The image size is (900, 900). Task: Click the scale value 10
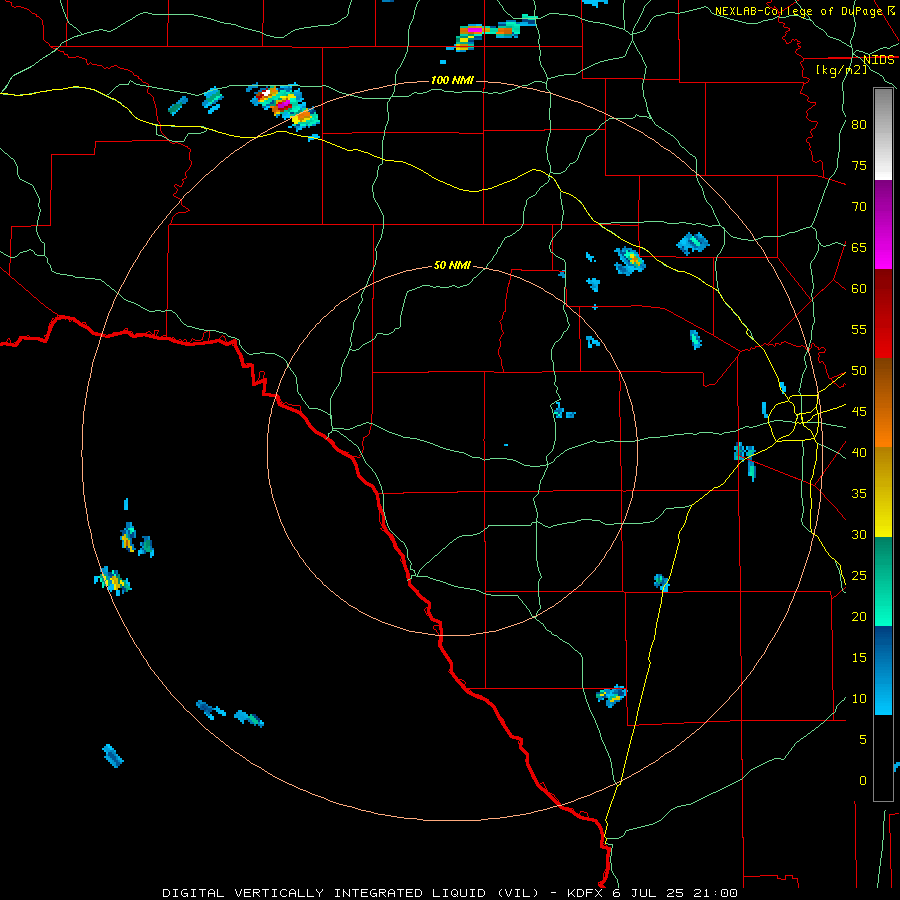point(859,699)
